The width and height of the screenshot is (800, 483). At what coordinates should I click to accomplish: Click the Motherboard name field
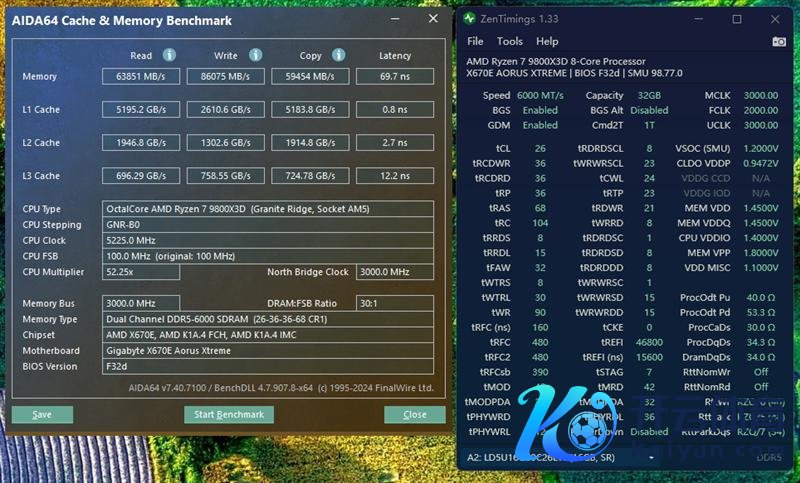click(x=268, y=351)
